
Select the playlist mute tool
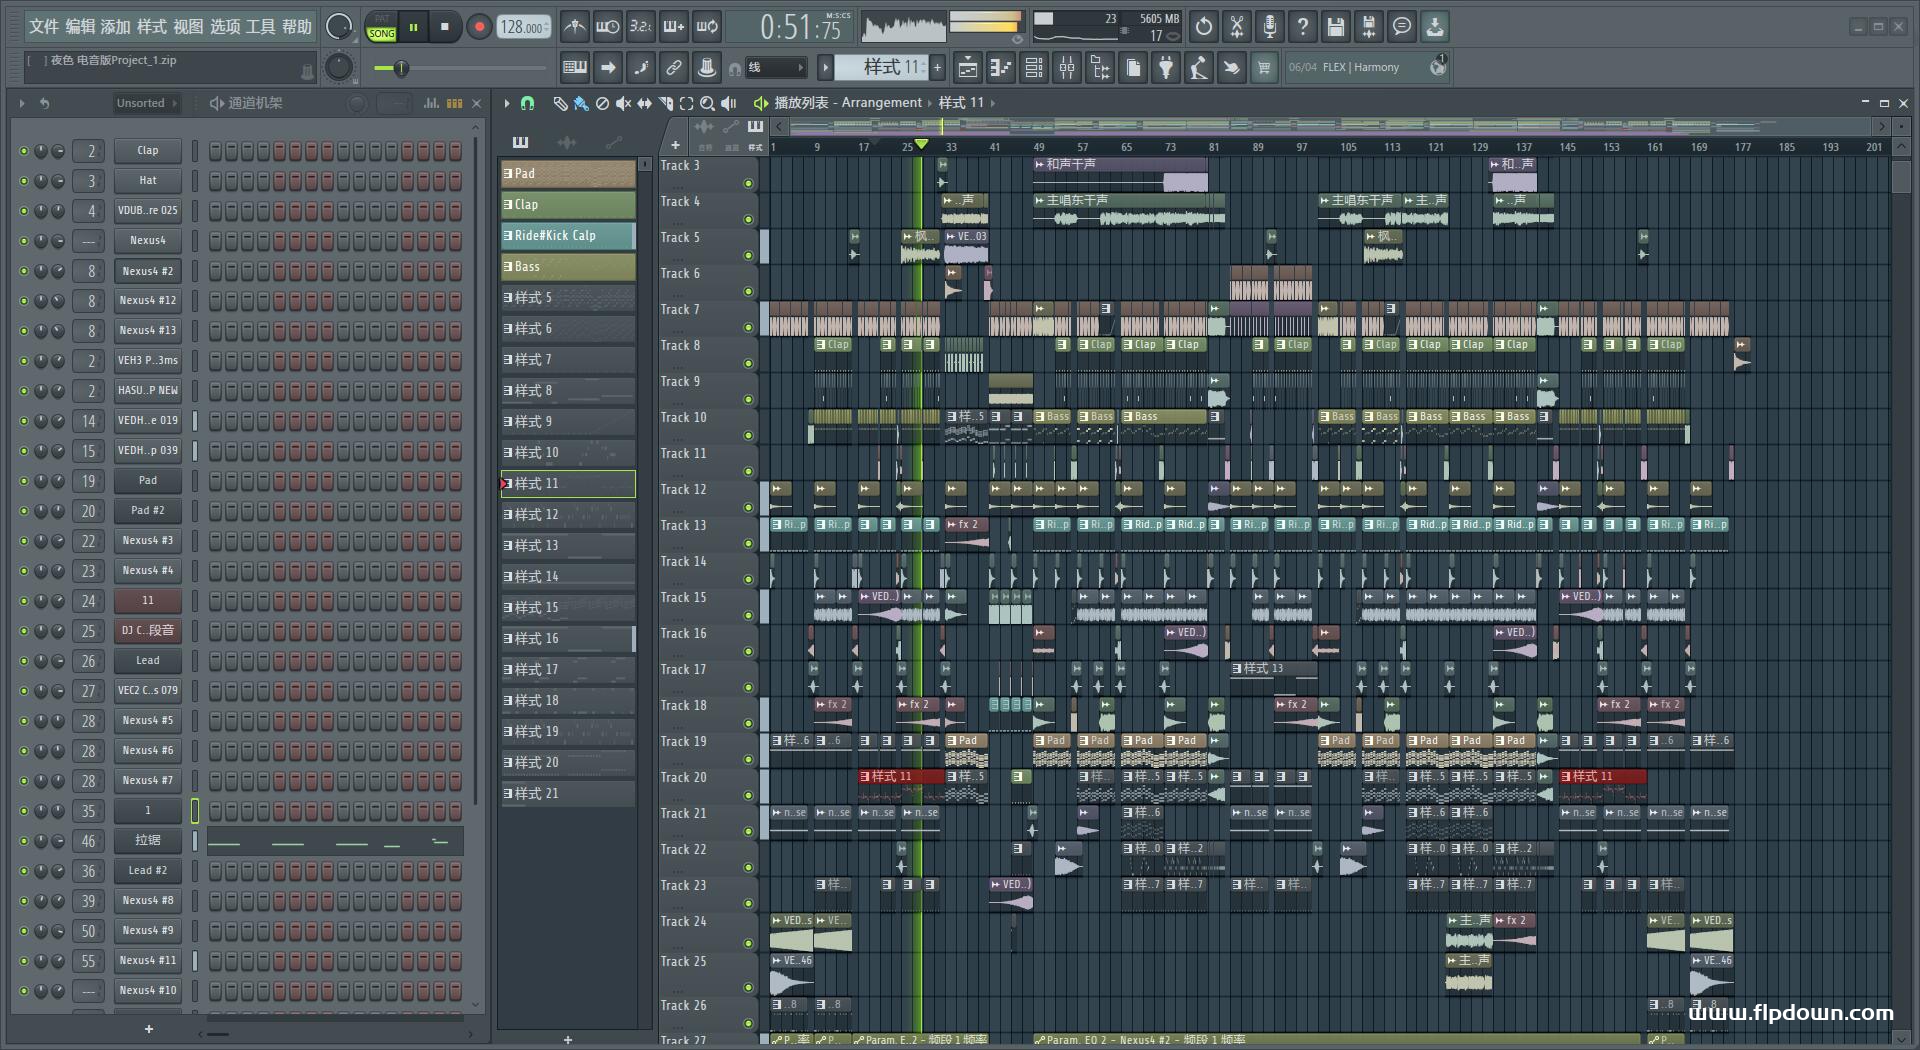point(623,103)
